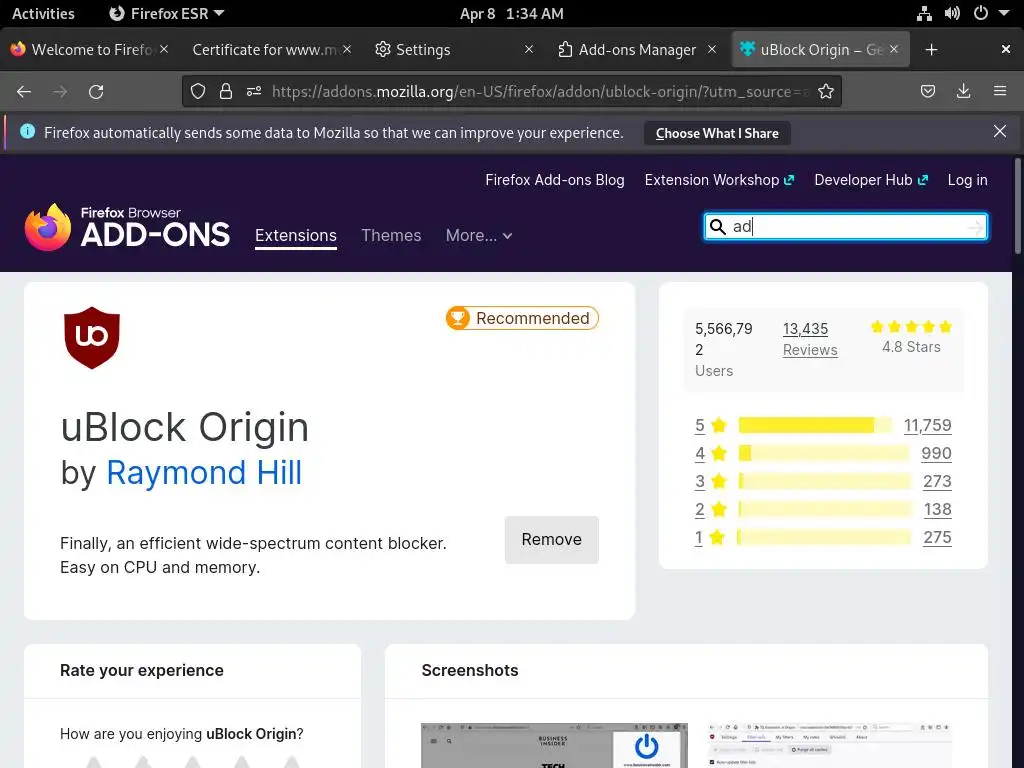The height and width of the screenshot is (768, 1024).
Task: Click the 4.8 Stars rating display
Action: point(912,336)
